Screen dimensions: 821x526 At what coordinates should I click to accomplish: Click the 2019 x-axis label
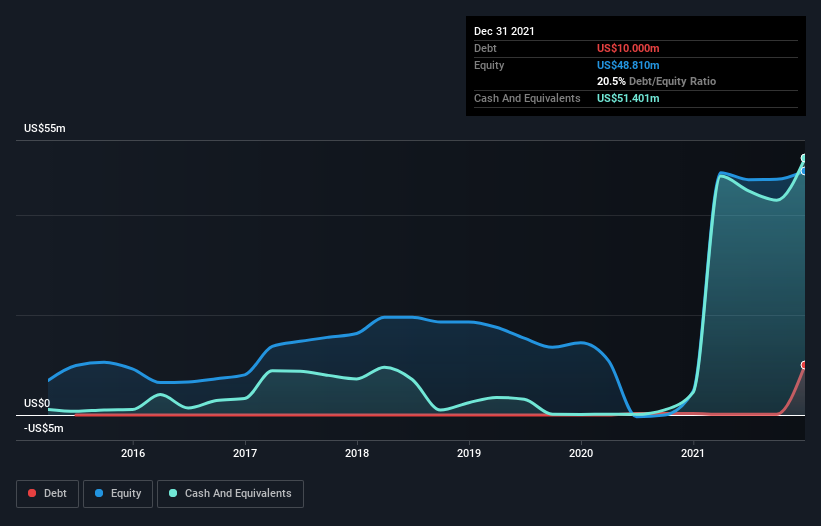pyautogui.click(x=469, y=453)
